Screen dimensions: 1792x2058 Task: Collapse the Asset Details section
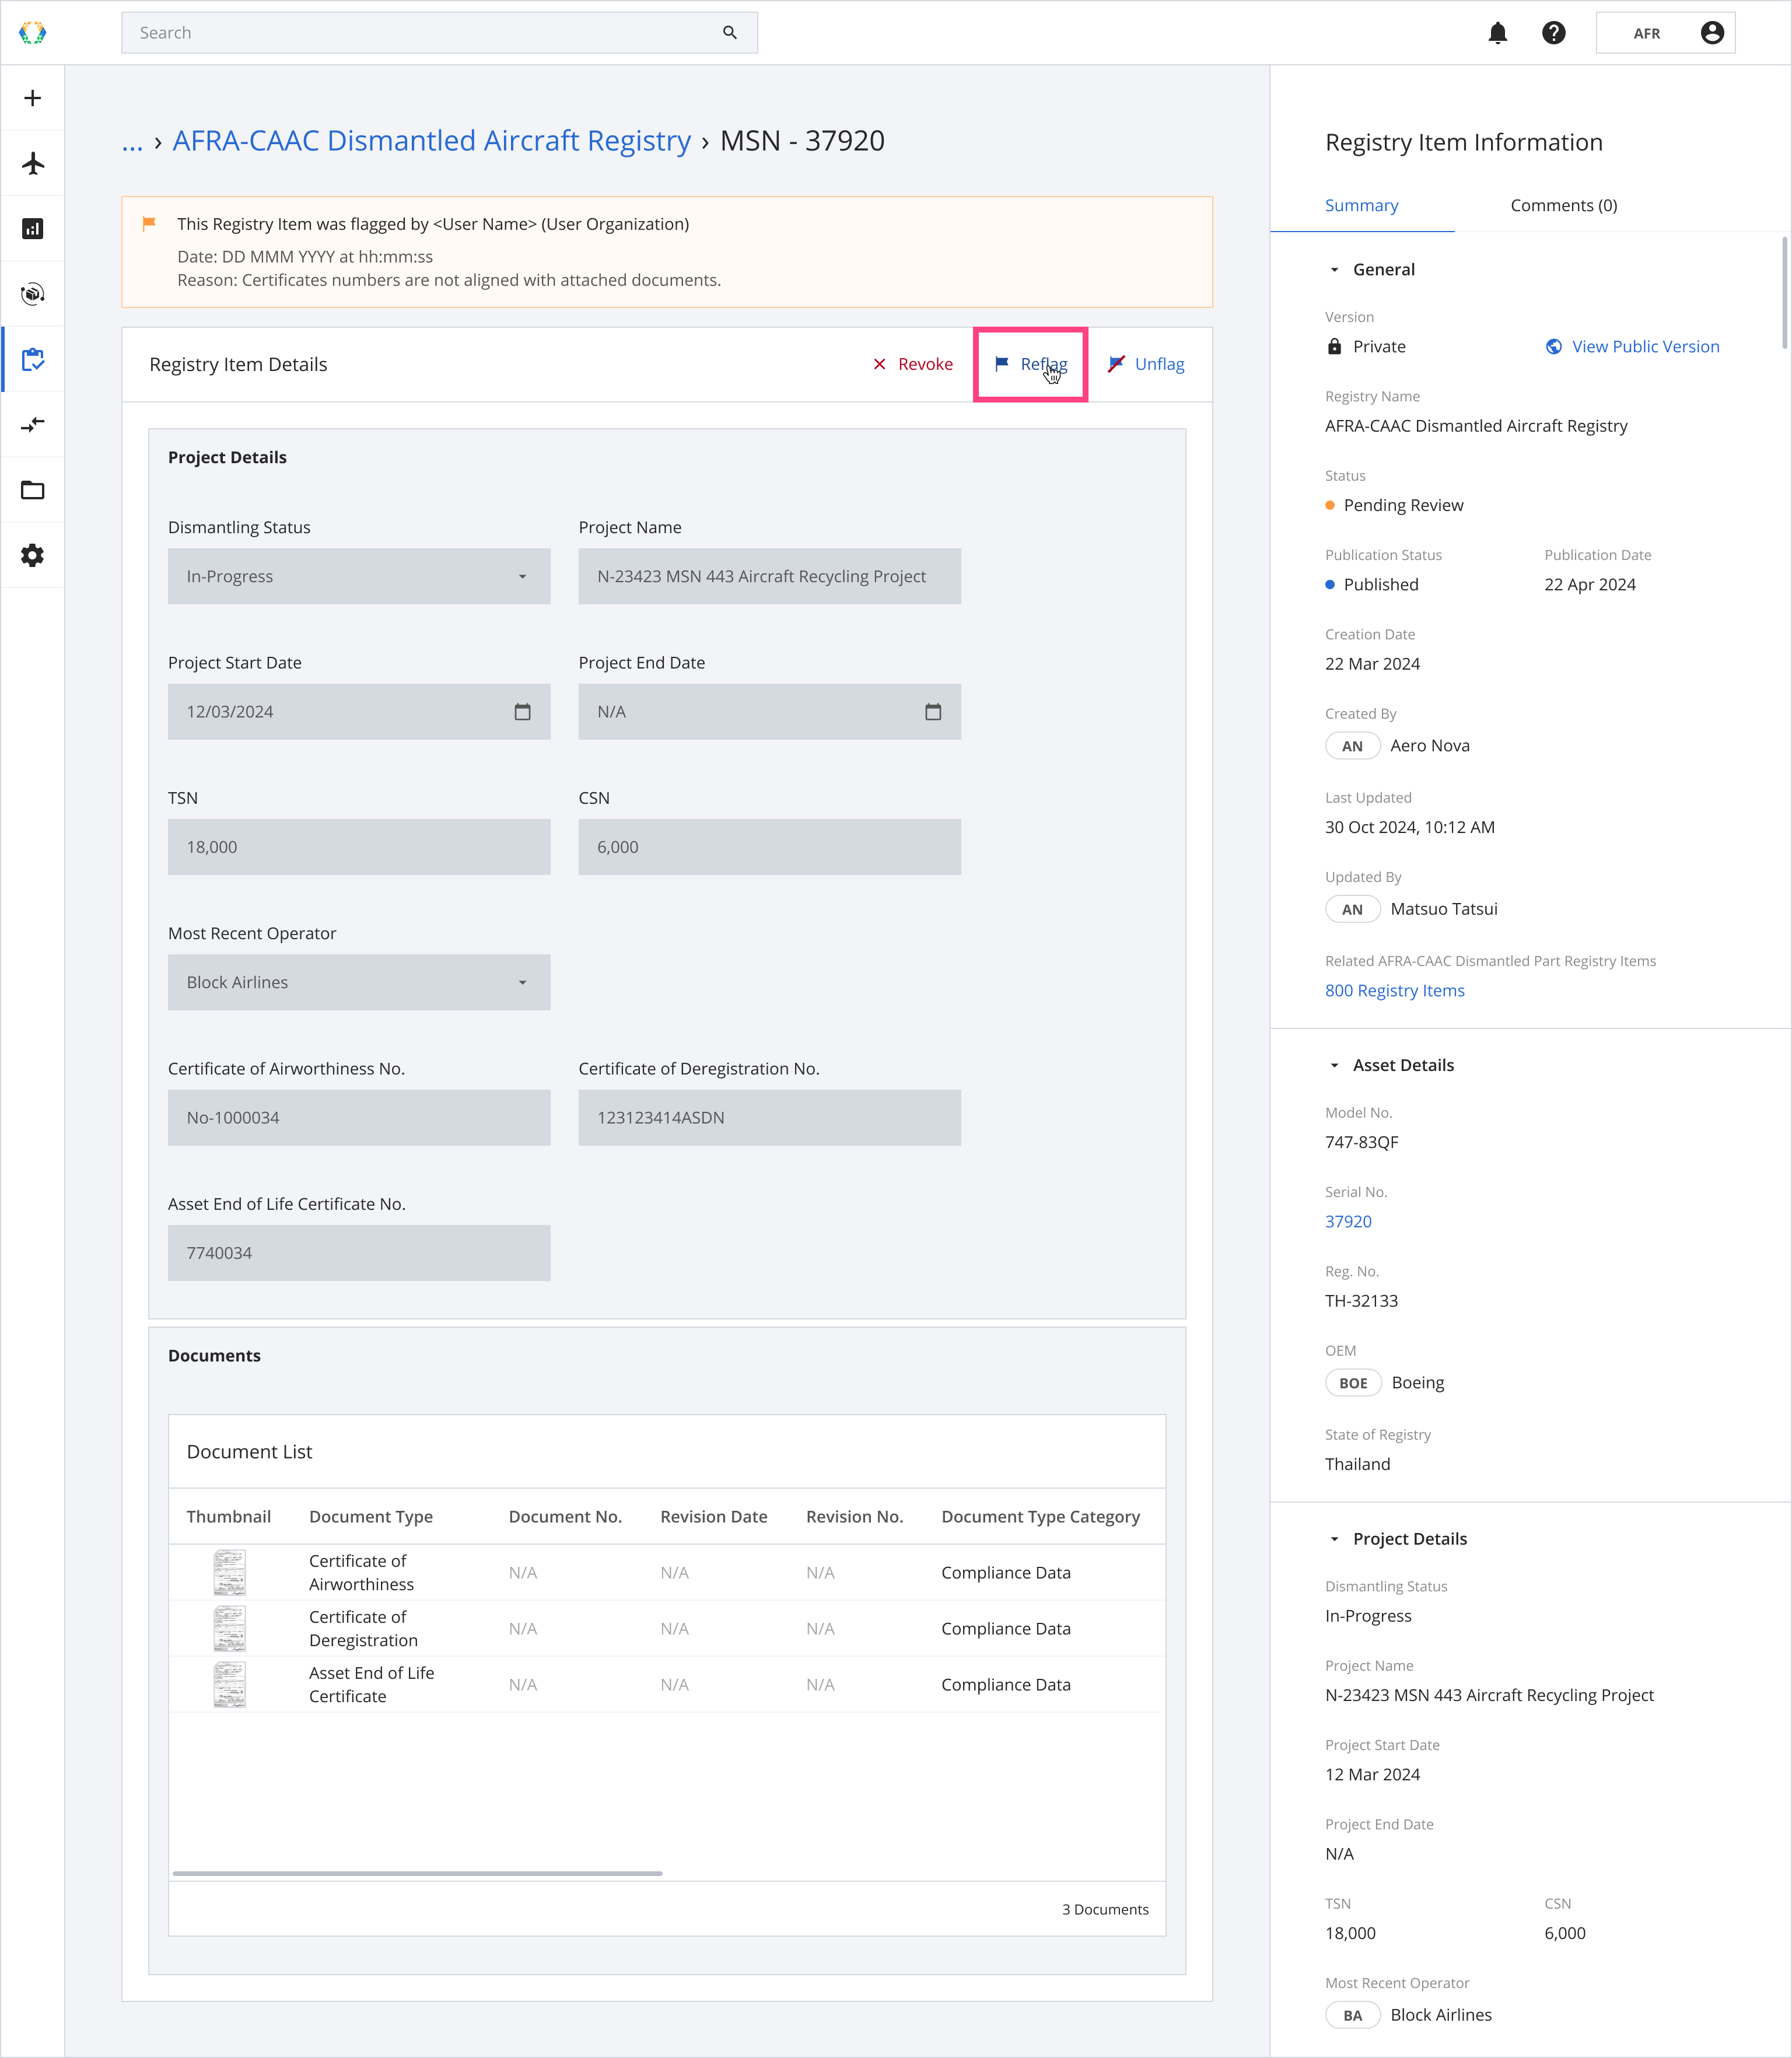click(1334, 1066)
